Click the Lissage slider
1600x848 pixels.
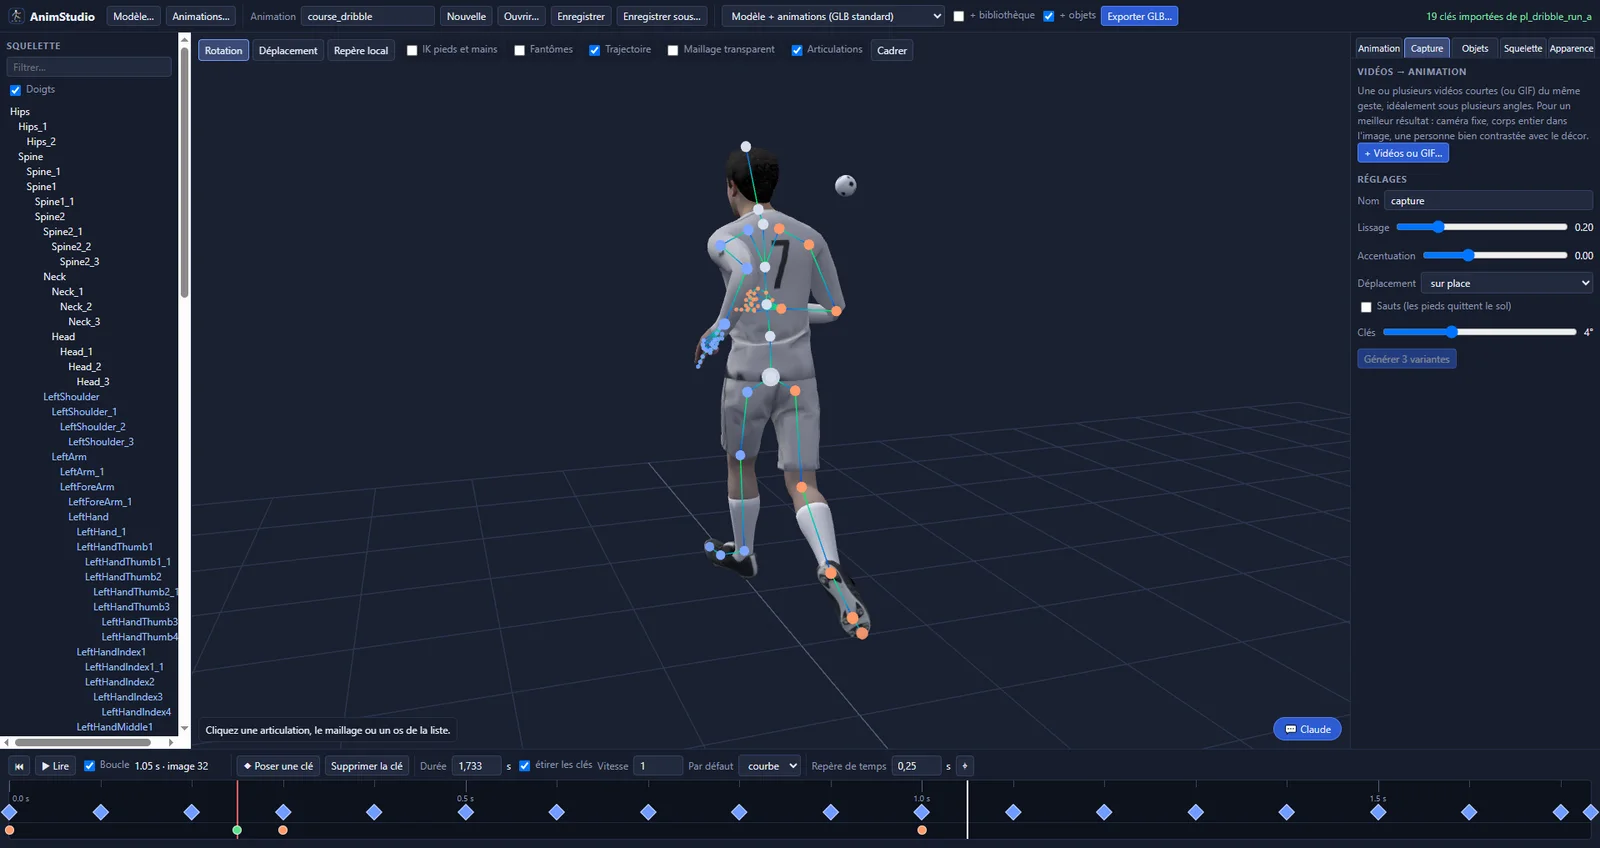coord(1482,227)
